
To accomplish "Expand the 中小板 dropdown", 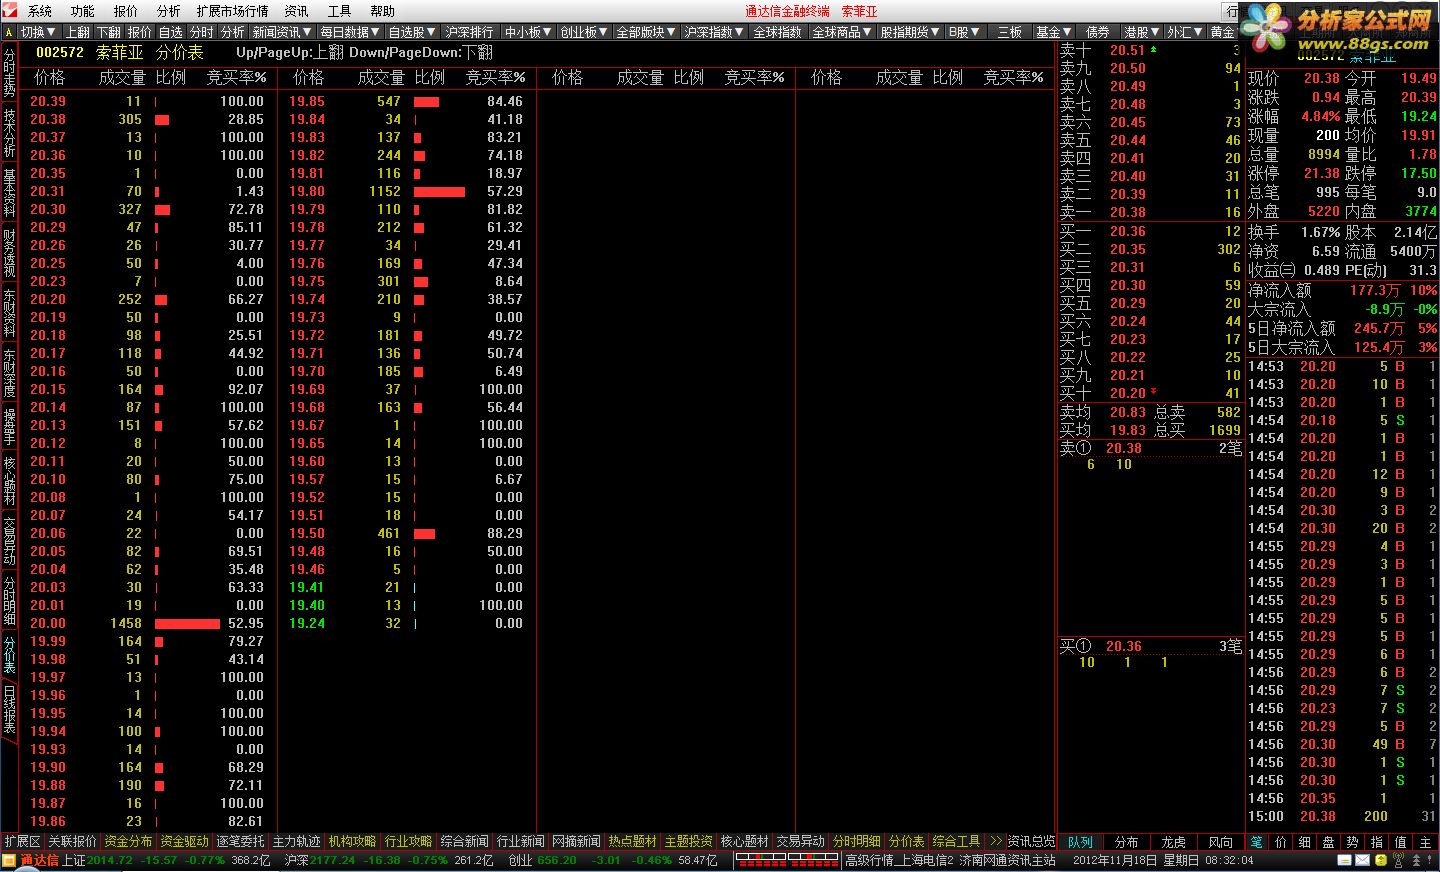I will tap(528, 32).
